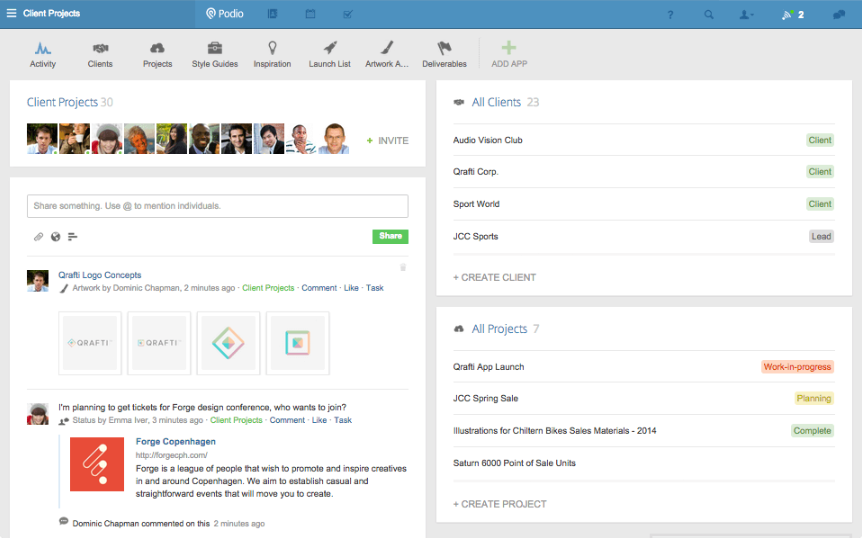Open the account profile dropdown
The image size is (862, 538).
(x=746, y=15)
